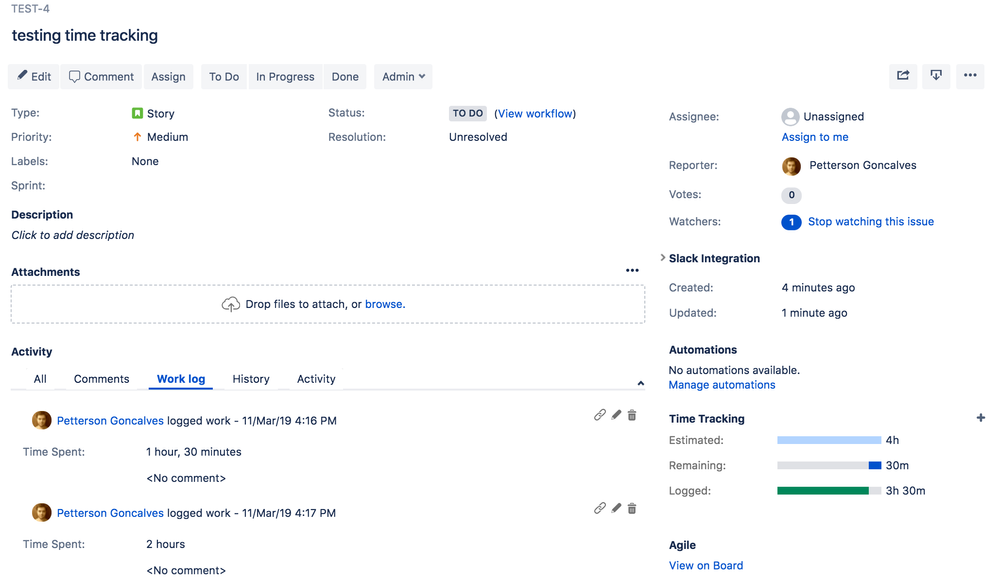Click the Assign to me link
The image size is (999, 579).
[x=814, y=137]
